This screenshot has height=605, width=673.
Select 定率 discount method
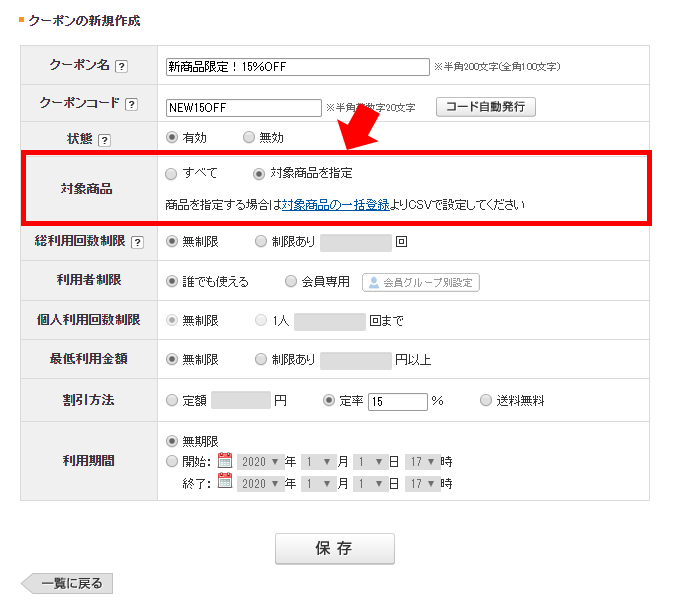(329, 400)
